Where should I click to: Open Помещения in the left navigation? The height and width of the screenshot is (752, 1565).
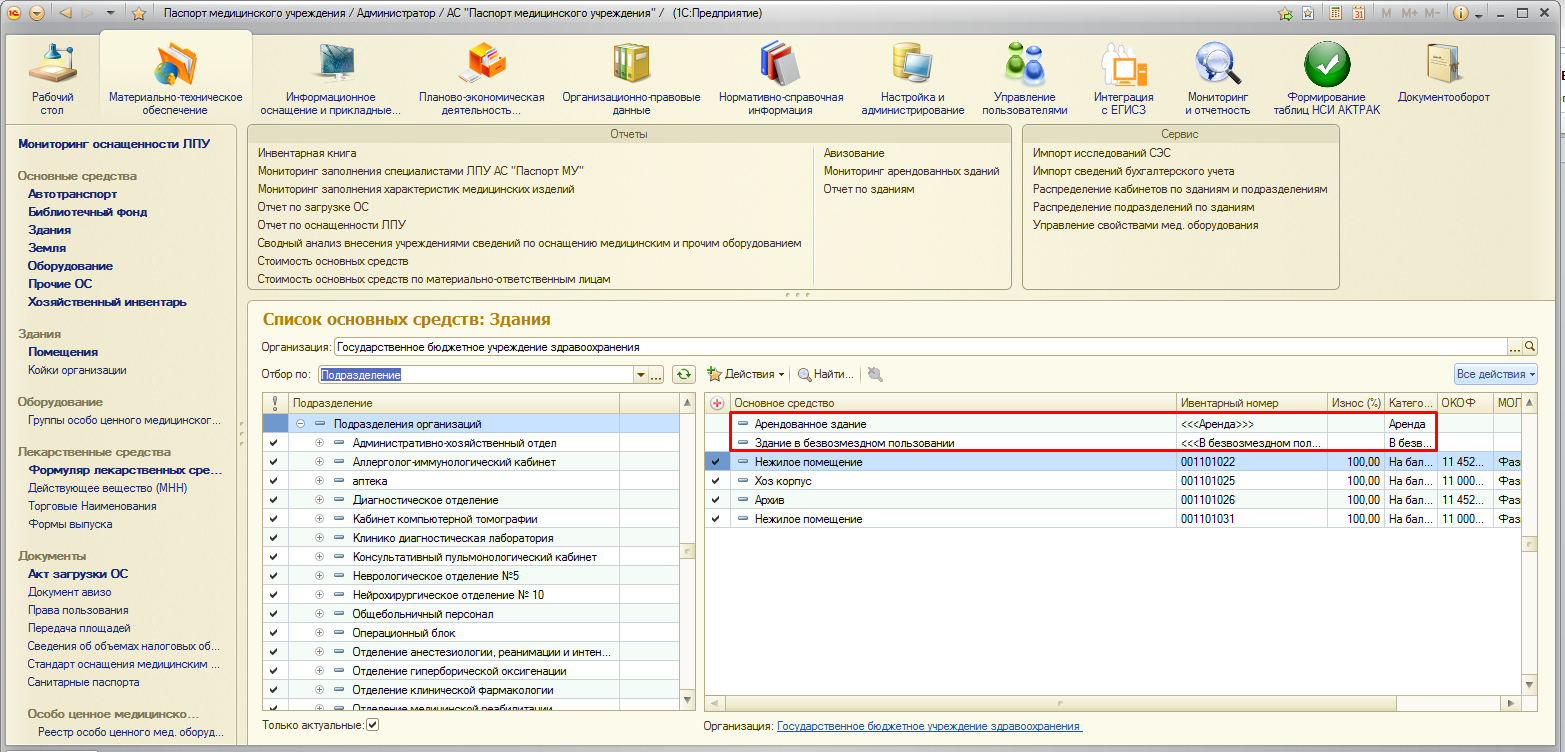click(x=62, y=352)
